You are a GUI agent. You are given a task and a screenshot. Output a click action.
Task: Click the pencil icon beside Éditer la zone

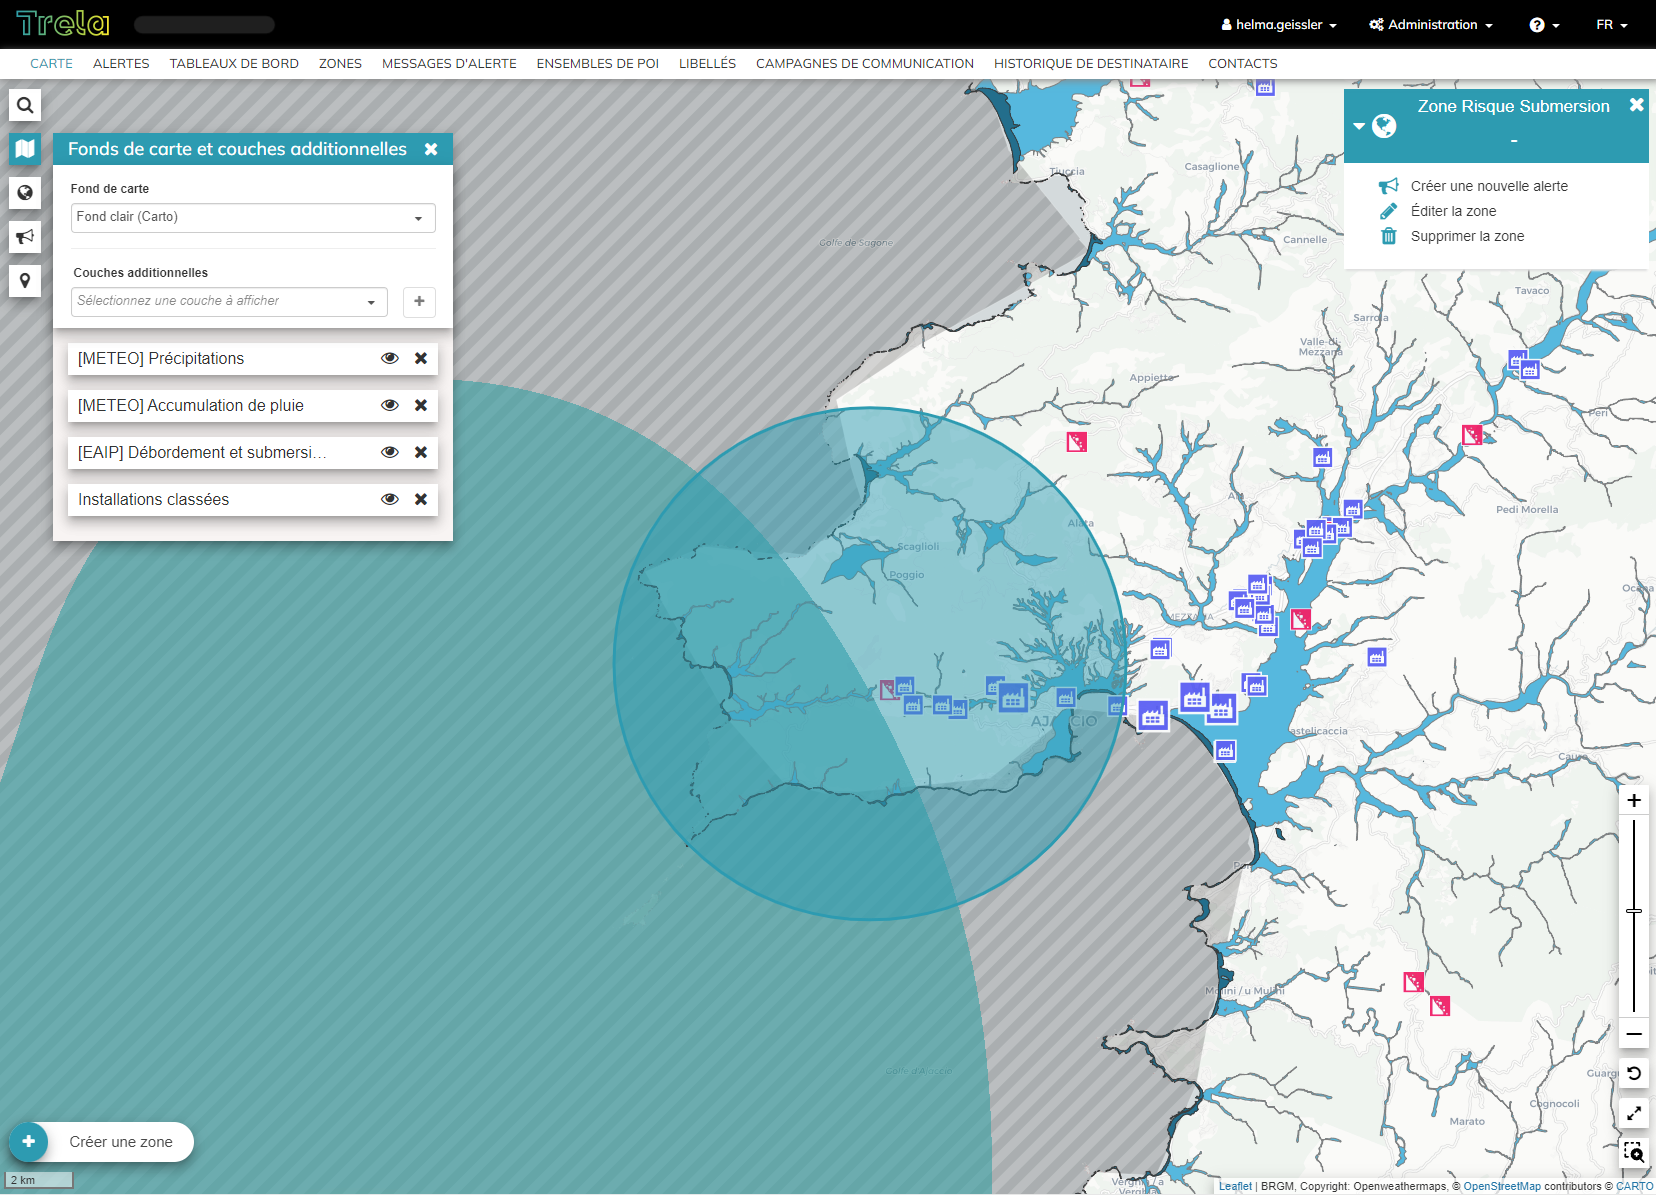pos(1388,211)
